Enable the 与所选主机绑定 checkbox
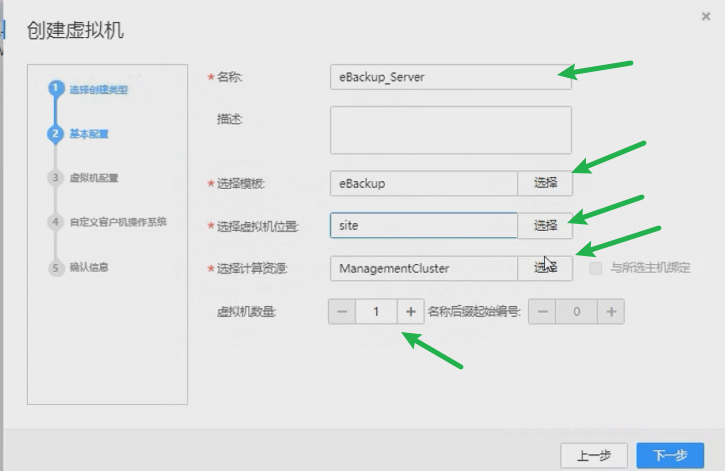Image resolution: width=725 pixels, height=471 pixels. click(596, 268)
